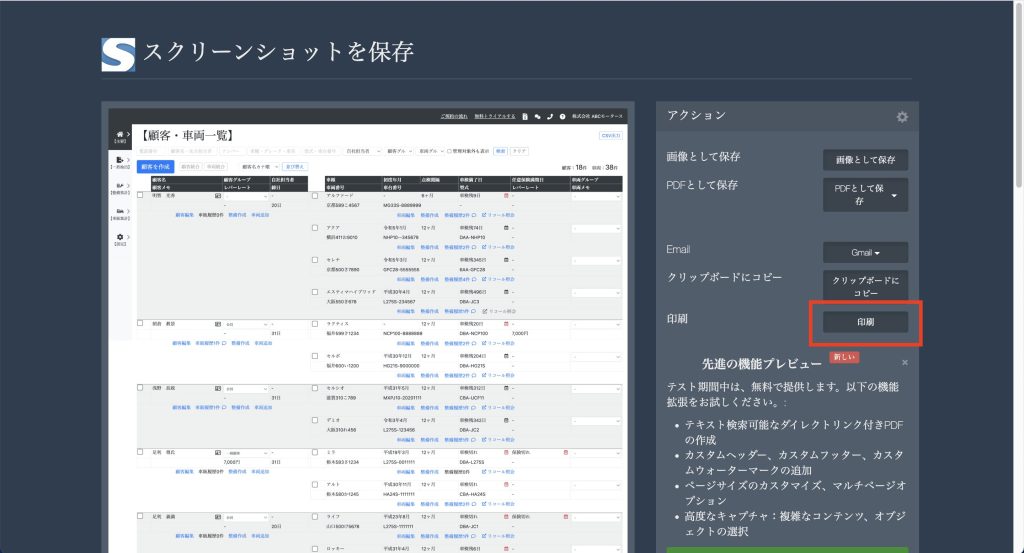
Task: Click the phone icon in preview header
Action: pos(550,117)
